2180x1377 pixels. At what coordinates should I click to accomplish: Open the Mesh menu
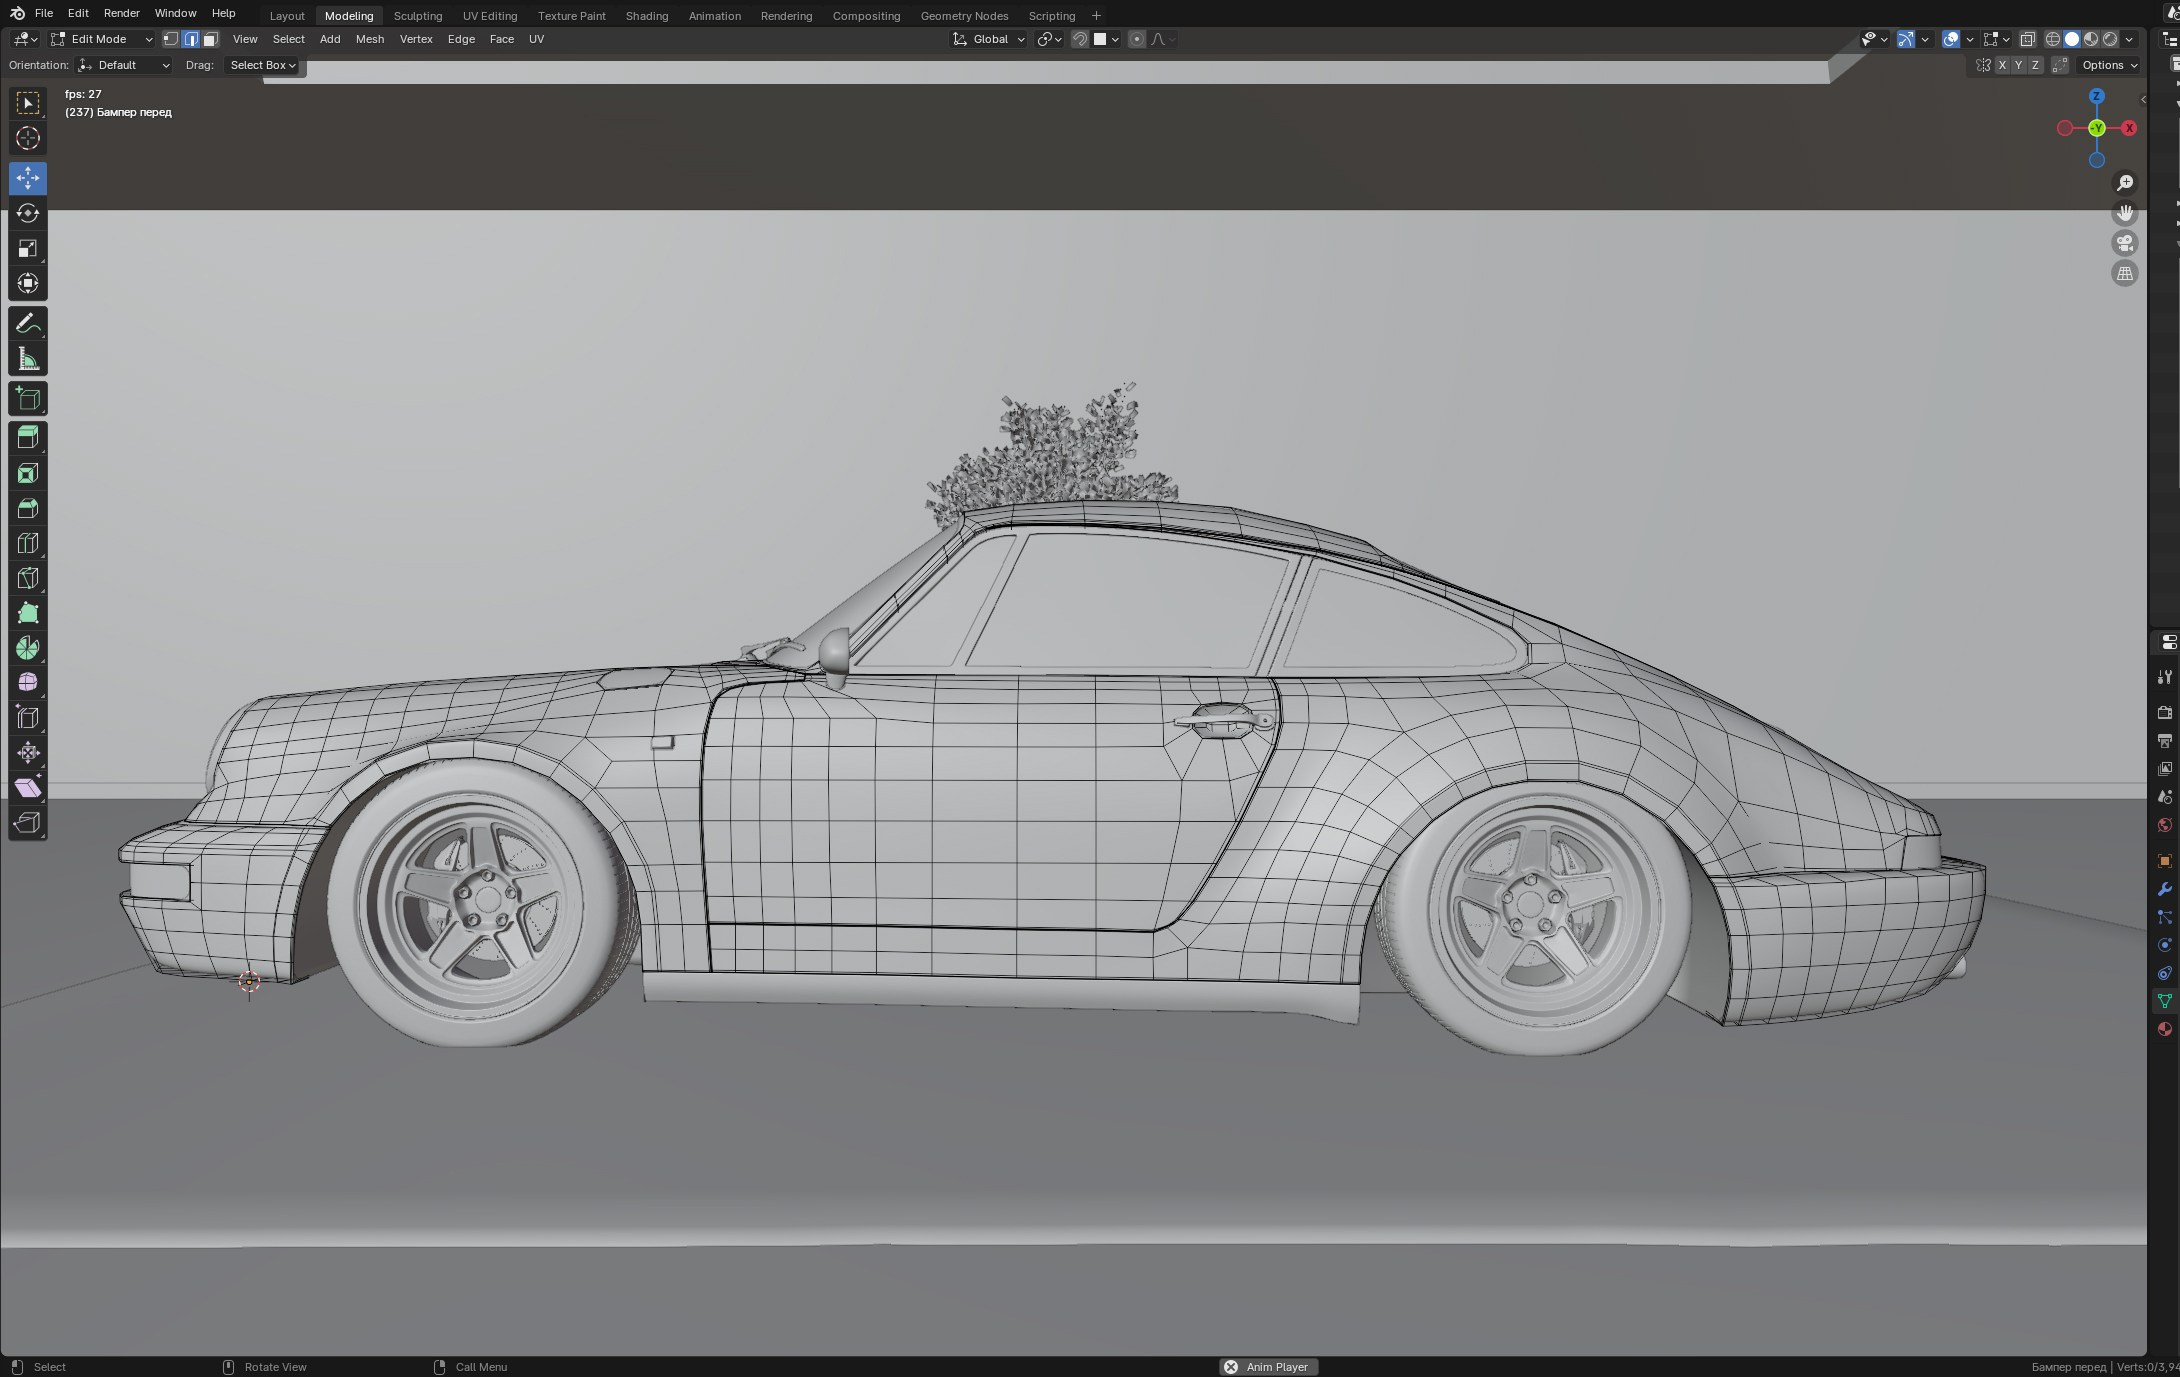370,39
